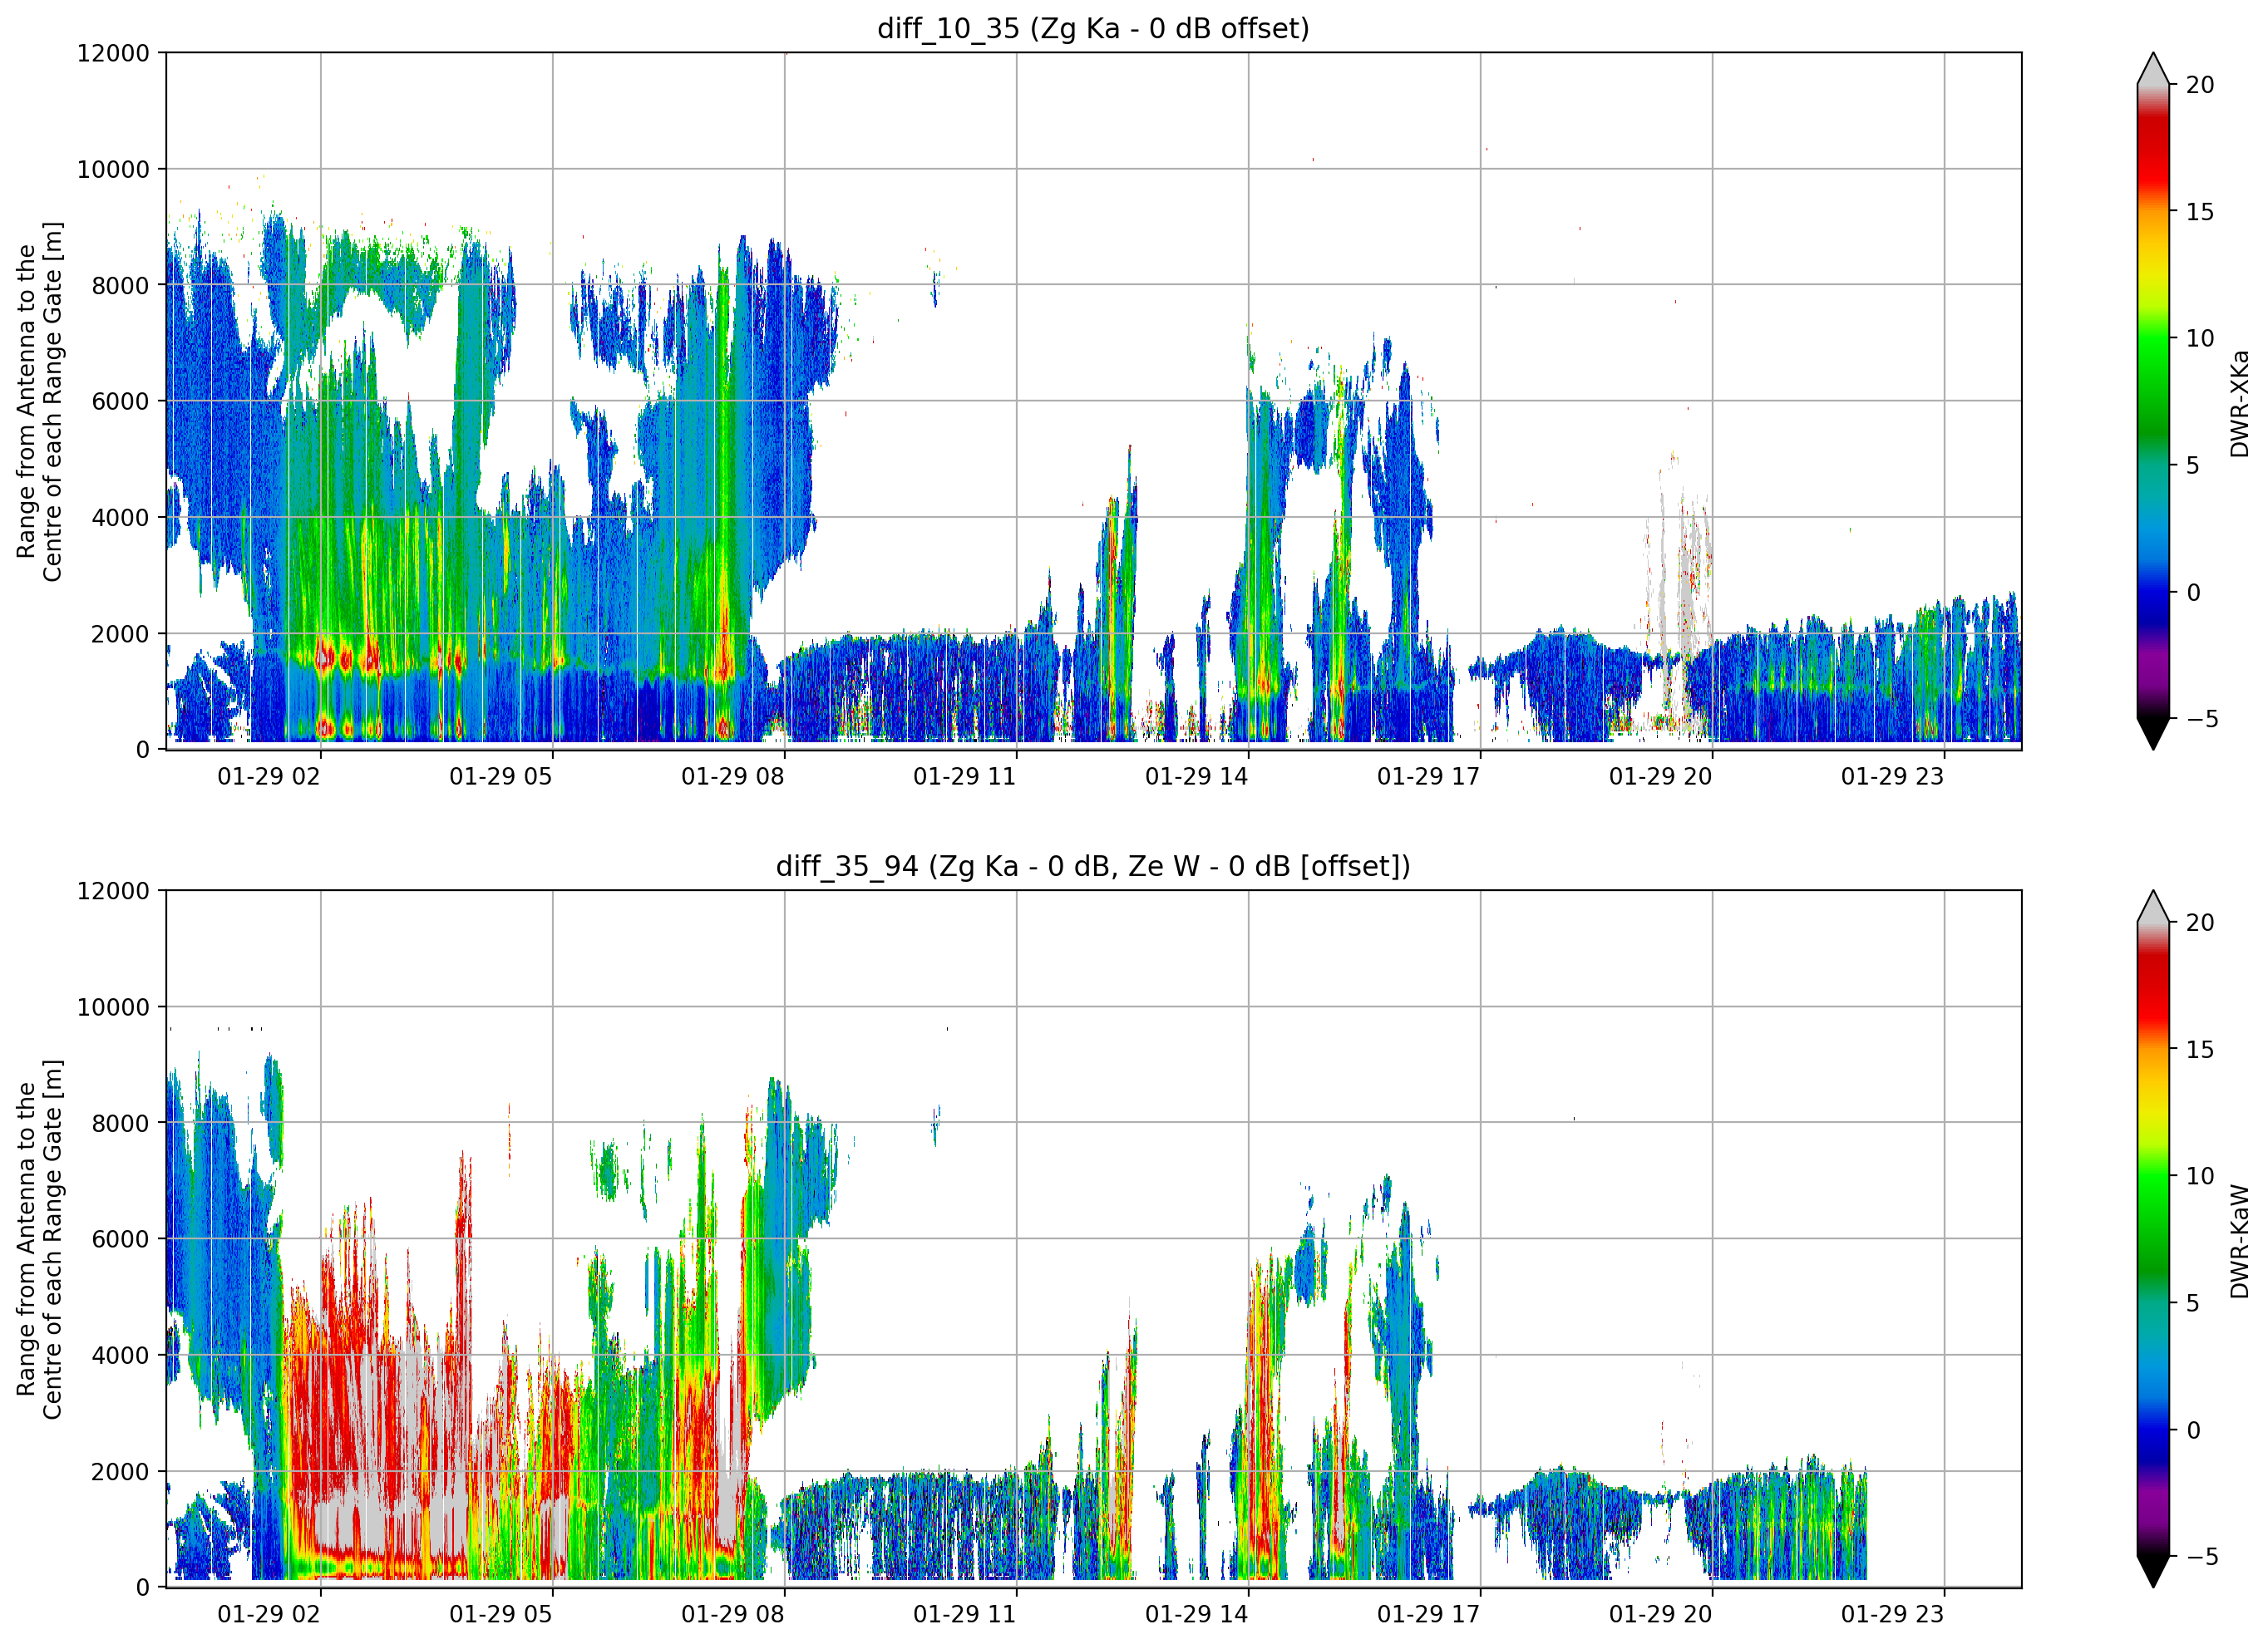Click '01-29 20' under the diff_10_35 plot
Image resolution: width=2268 pixels, height=1644 pixels.
[x=1661, y=777]
